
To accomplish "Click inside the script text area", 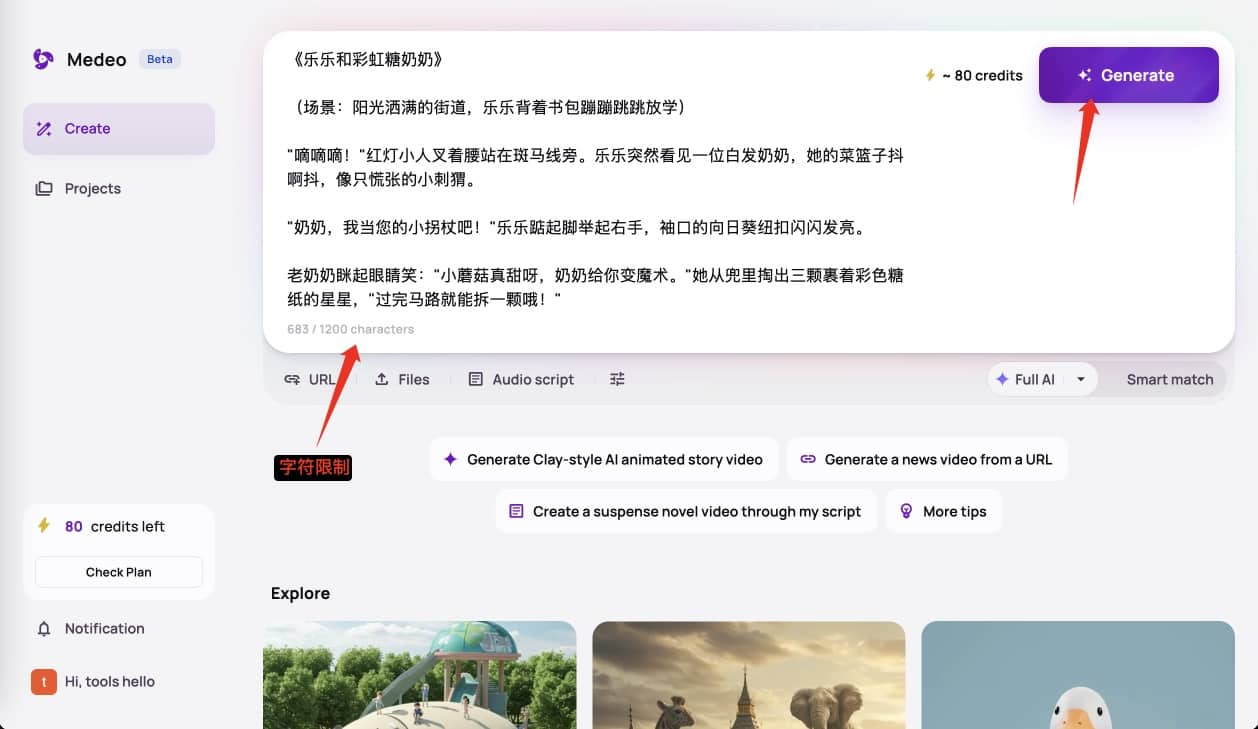I will pyautogui.click(x=596, y=180).
